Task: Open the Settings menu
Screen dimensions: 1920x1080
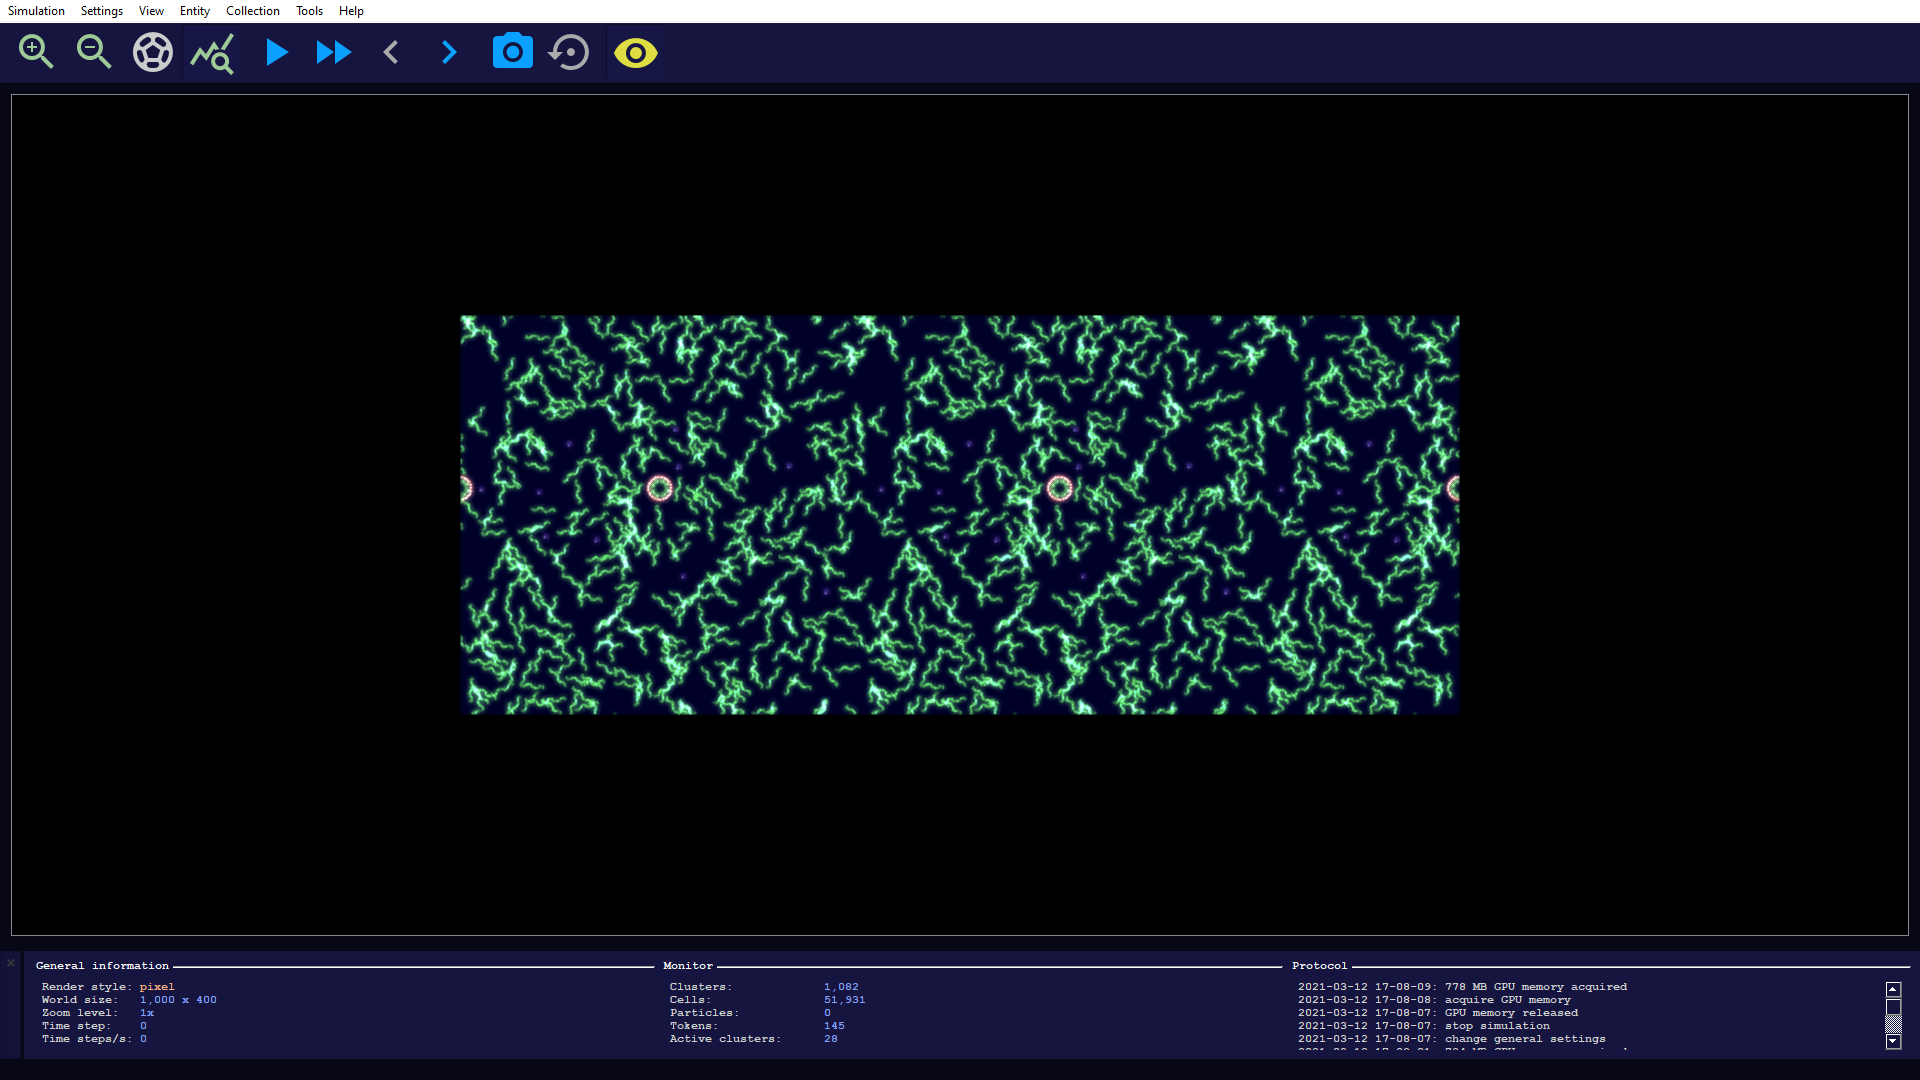Action: click(x=101, y=11)
